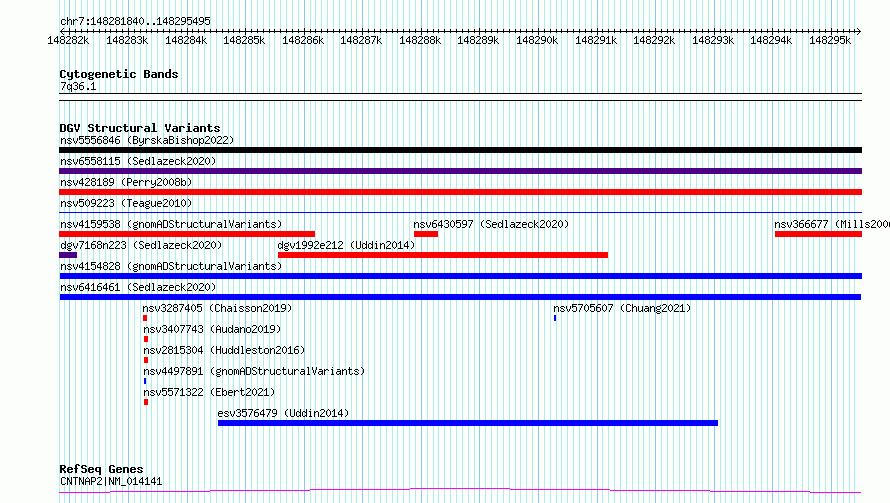The width and height of the screenshot is (890, 503).
Task: Click the nsv6430597 (Sedlazeck2020) label
Action: coord(491,224)
